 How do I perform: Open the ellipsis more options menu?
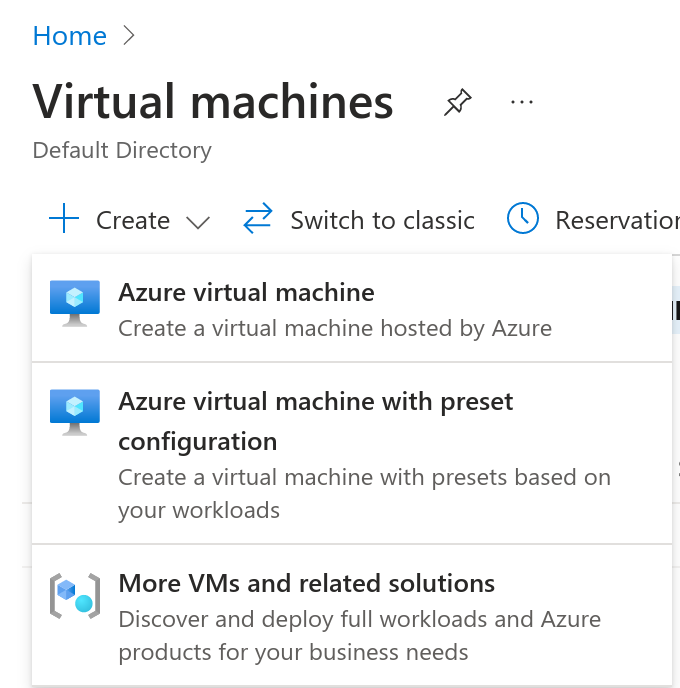pos(522,102)
